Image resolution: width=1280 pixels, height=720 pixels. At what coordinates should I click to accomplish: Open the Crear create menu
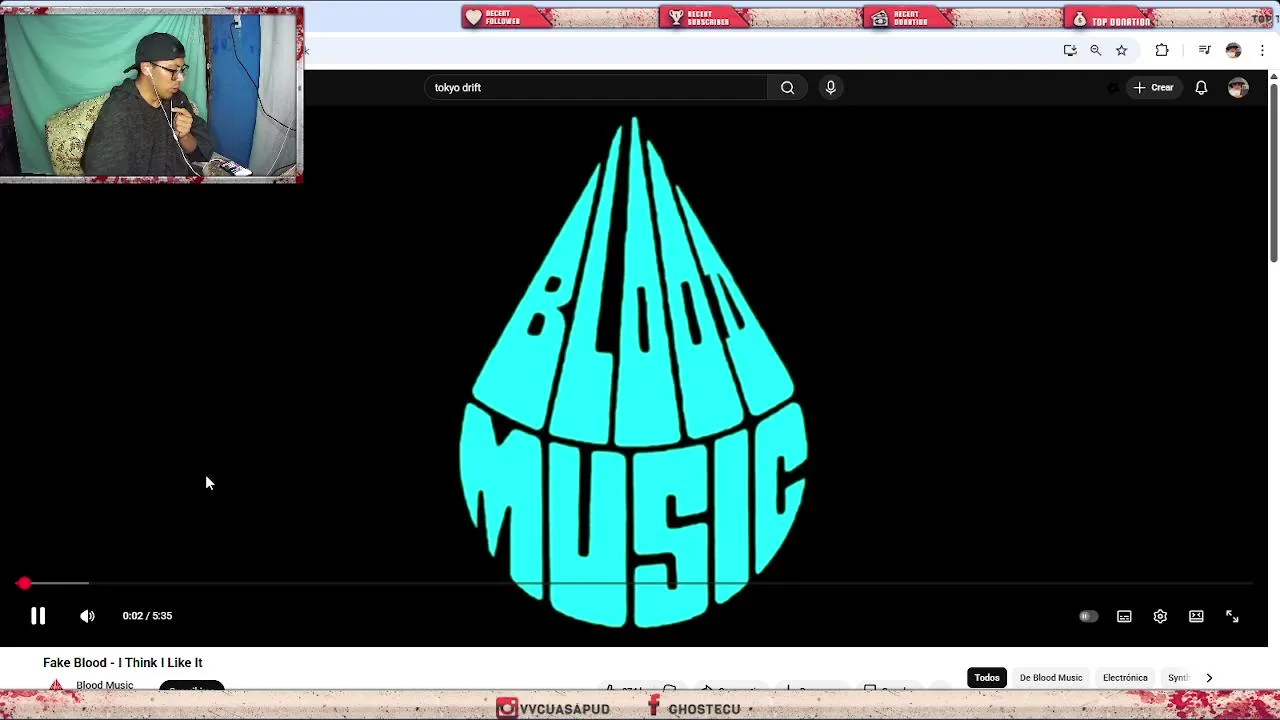[x=1153, y=87]
